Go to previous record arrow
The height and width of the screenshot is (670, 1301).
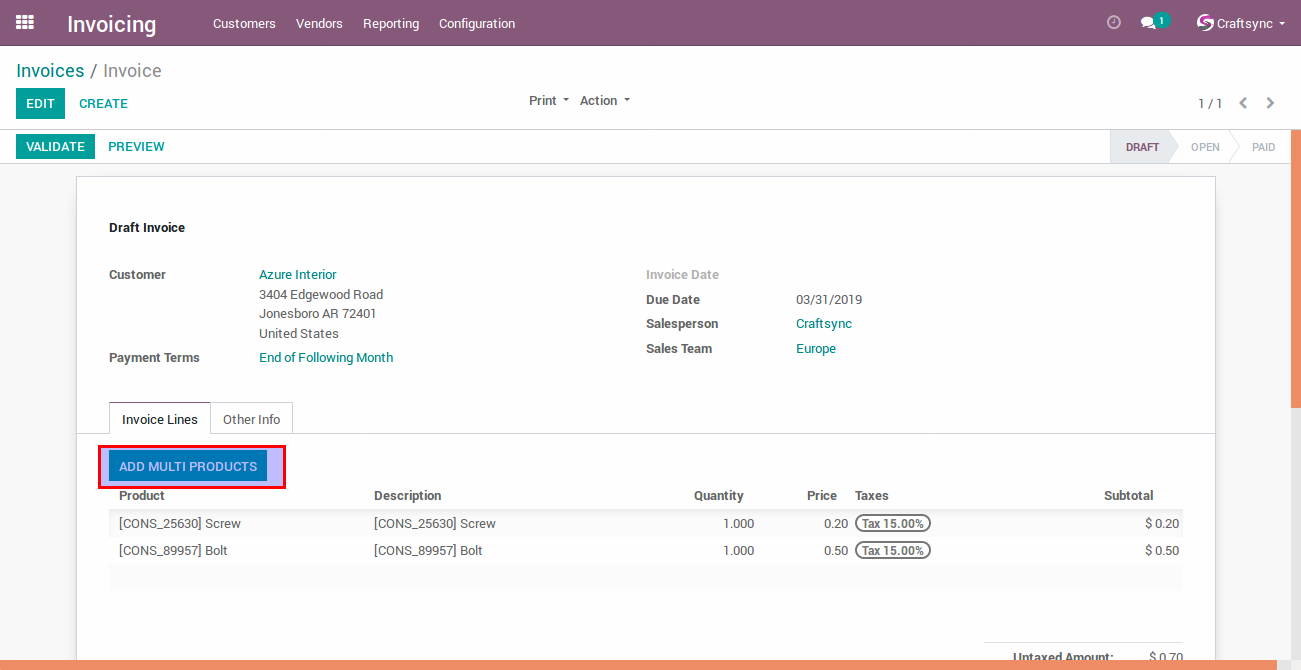pos(1243,103)
